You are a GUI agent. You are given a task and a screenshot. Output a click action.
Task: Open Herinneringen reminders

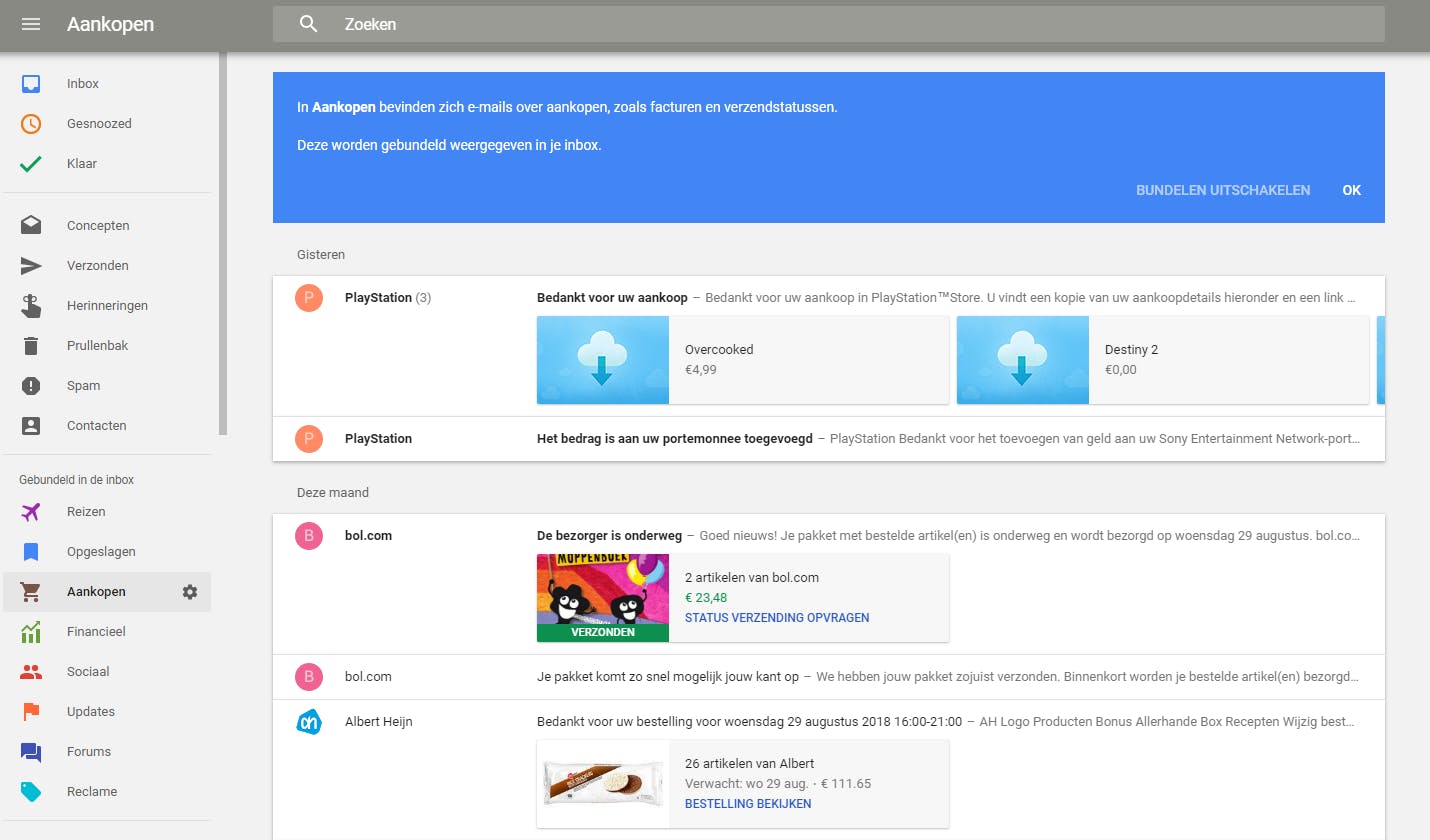click(108, 306)
